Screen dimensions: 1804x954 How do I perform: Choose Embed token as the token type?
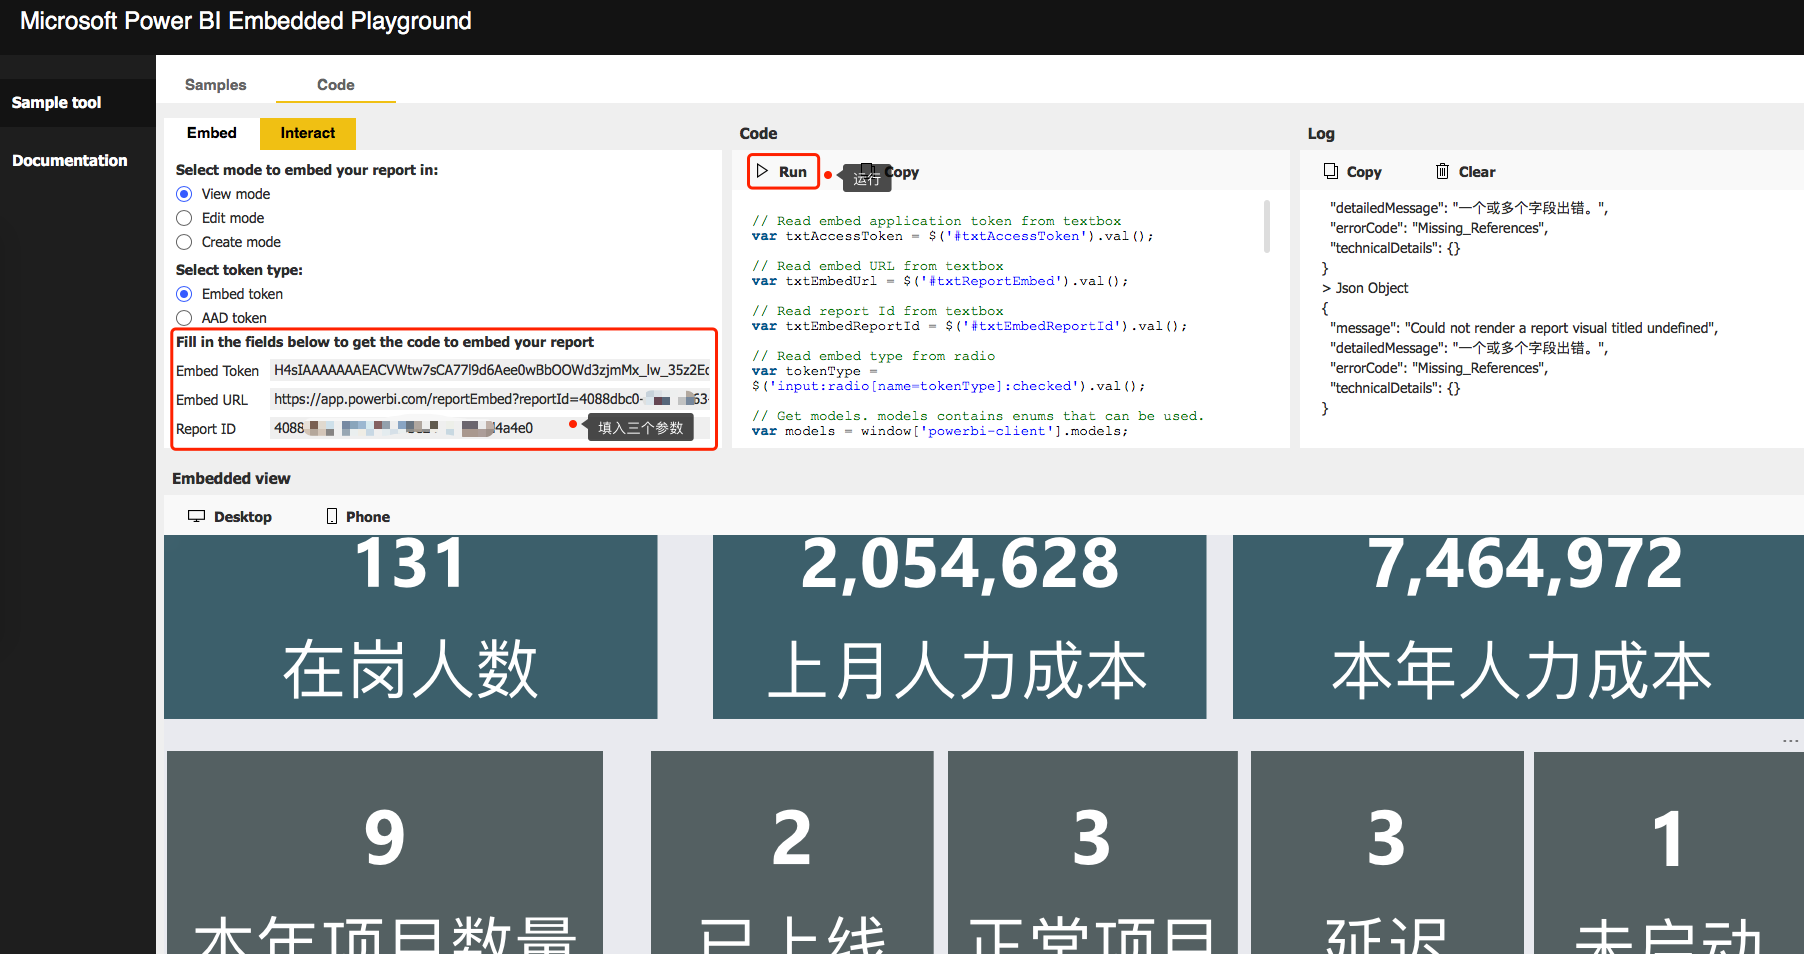click(x=184, y=293)
